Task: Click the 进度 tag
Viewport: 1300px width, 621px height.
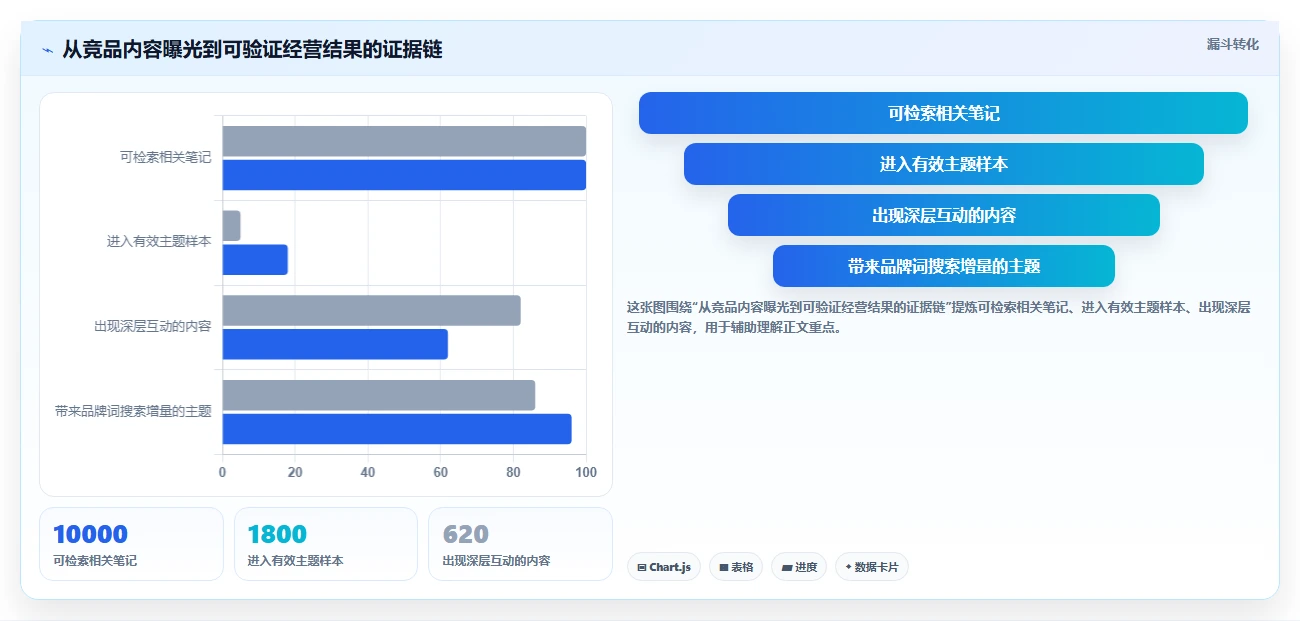Action: coord(799,567)
